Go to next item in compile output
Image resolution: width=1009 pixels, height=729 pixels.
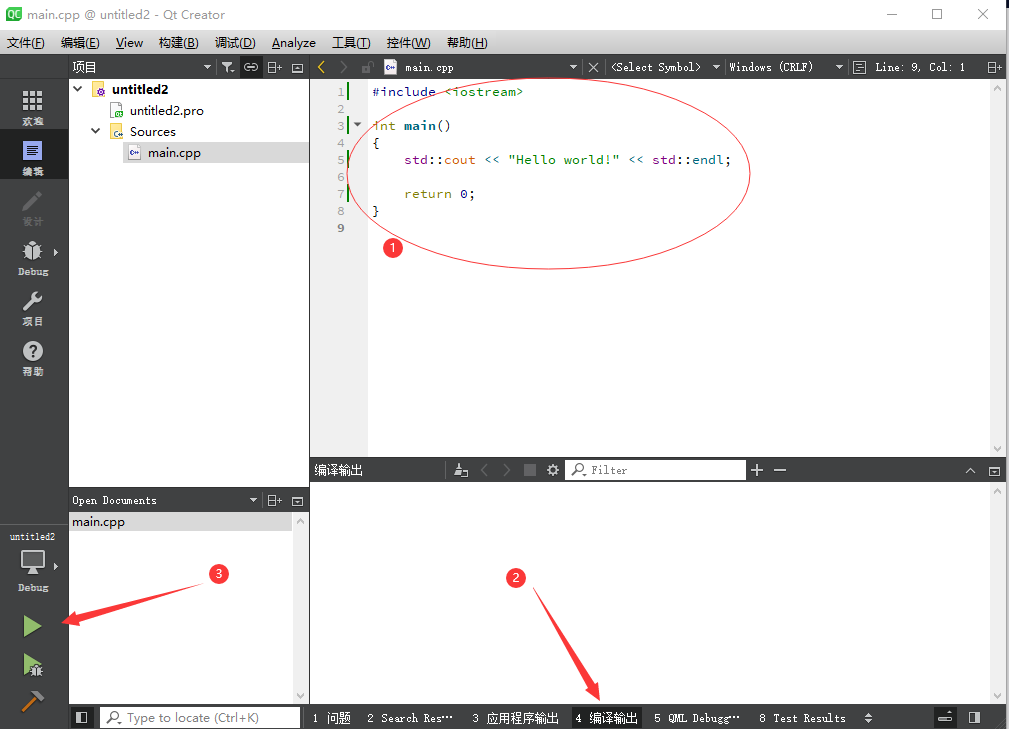click(507, 470)
